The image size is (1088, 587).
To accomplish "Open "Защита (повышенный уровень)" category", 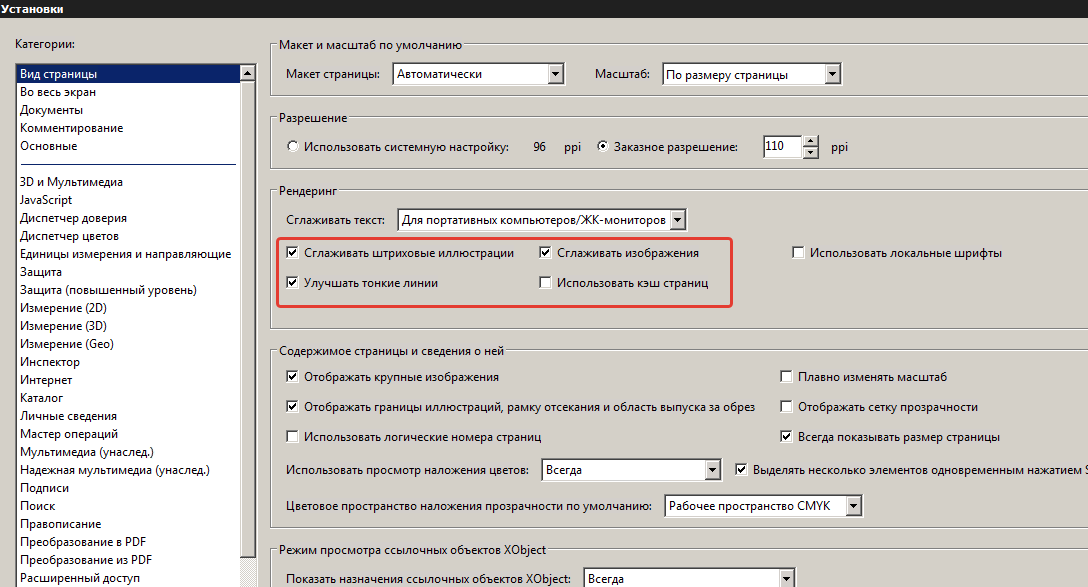I will coord(108,290).
